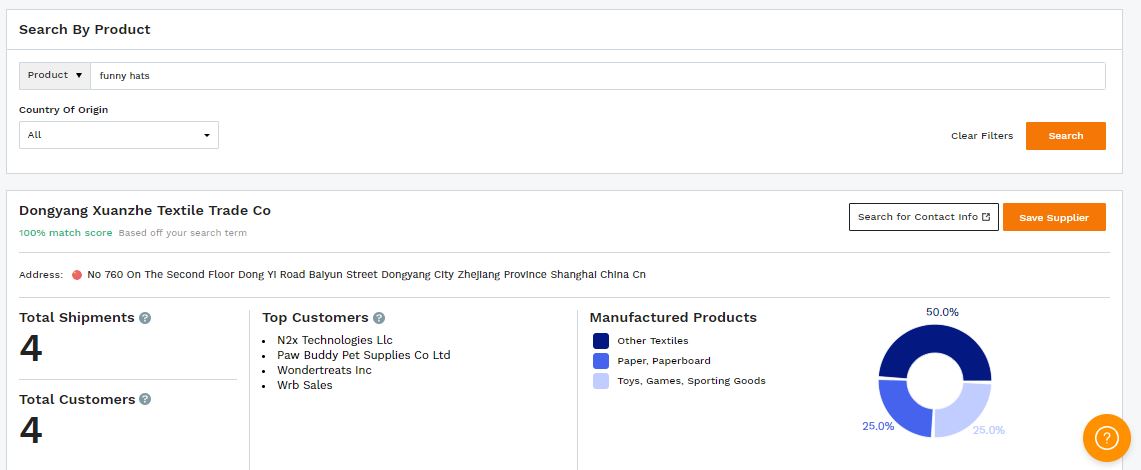
Task: Click Clear Filters link
Action: click(981, 136)
